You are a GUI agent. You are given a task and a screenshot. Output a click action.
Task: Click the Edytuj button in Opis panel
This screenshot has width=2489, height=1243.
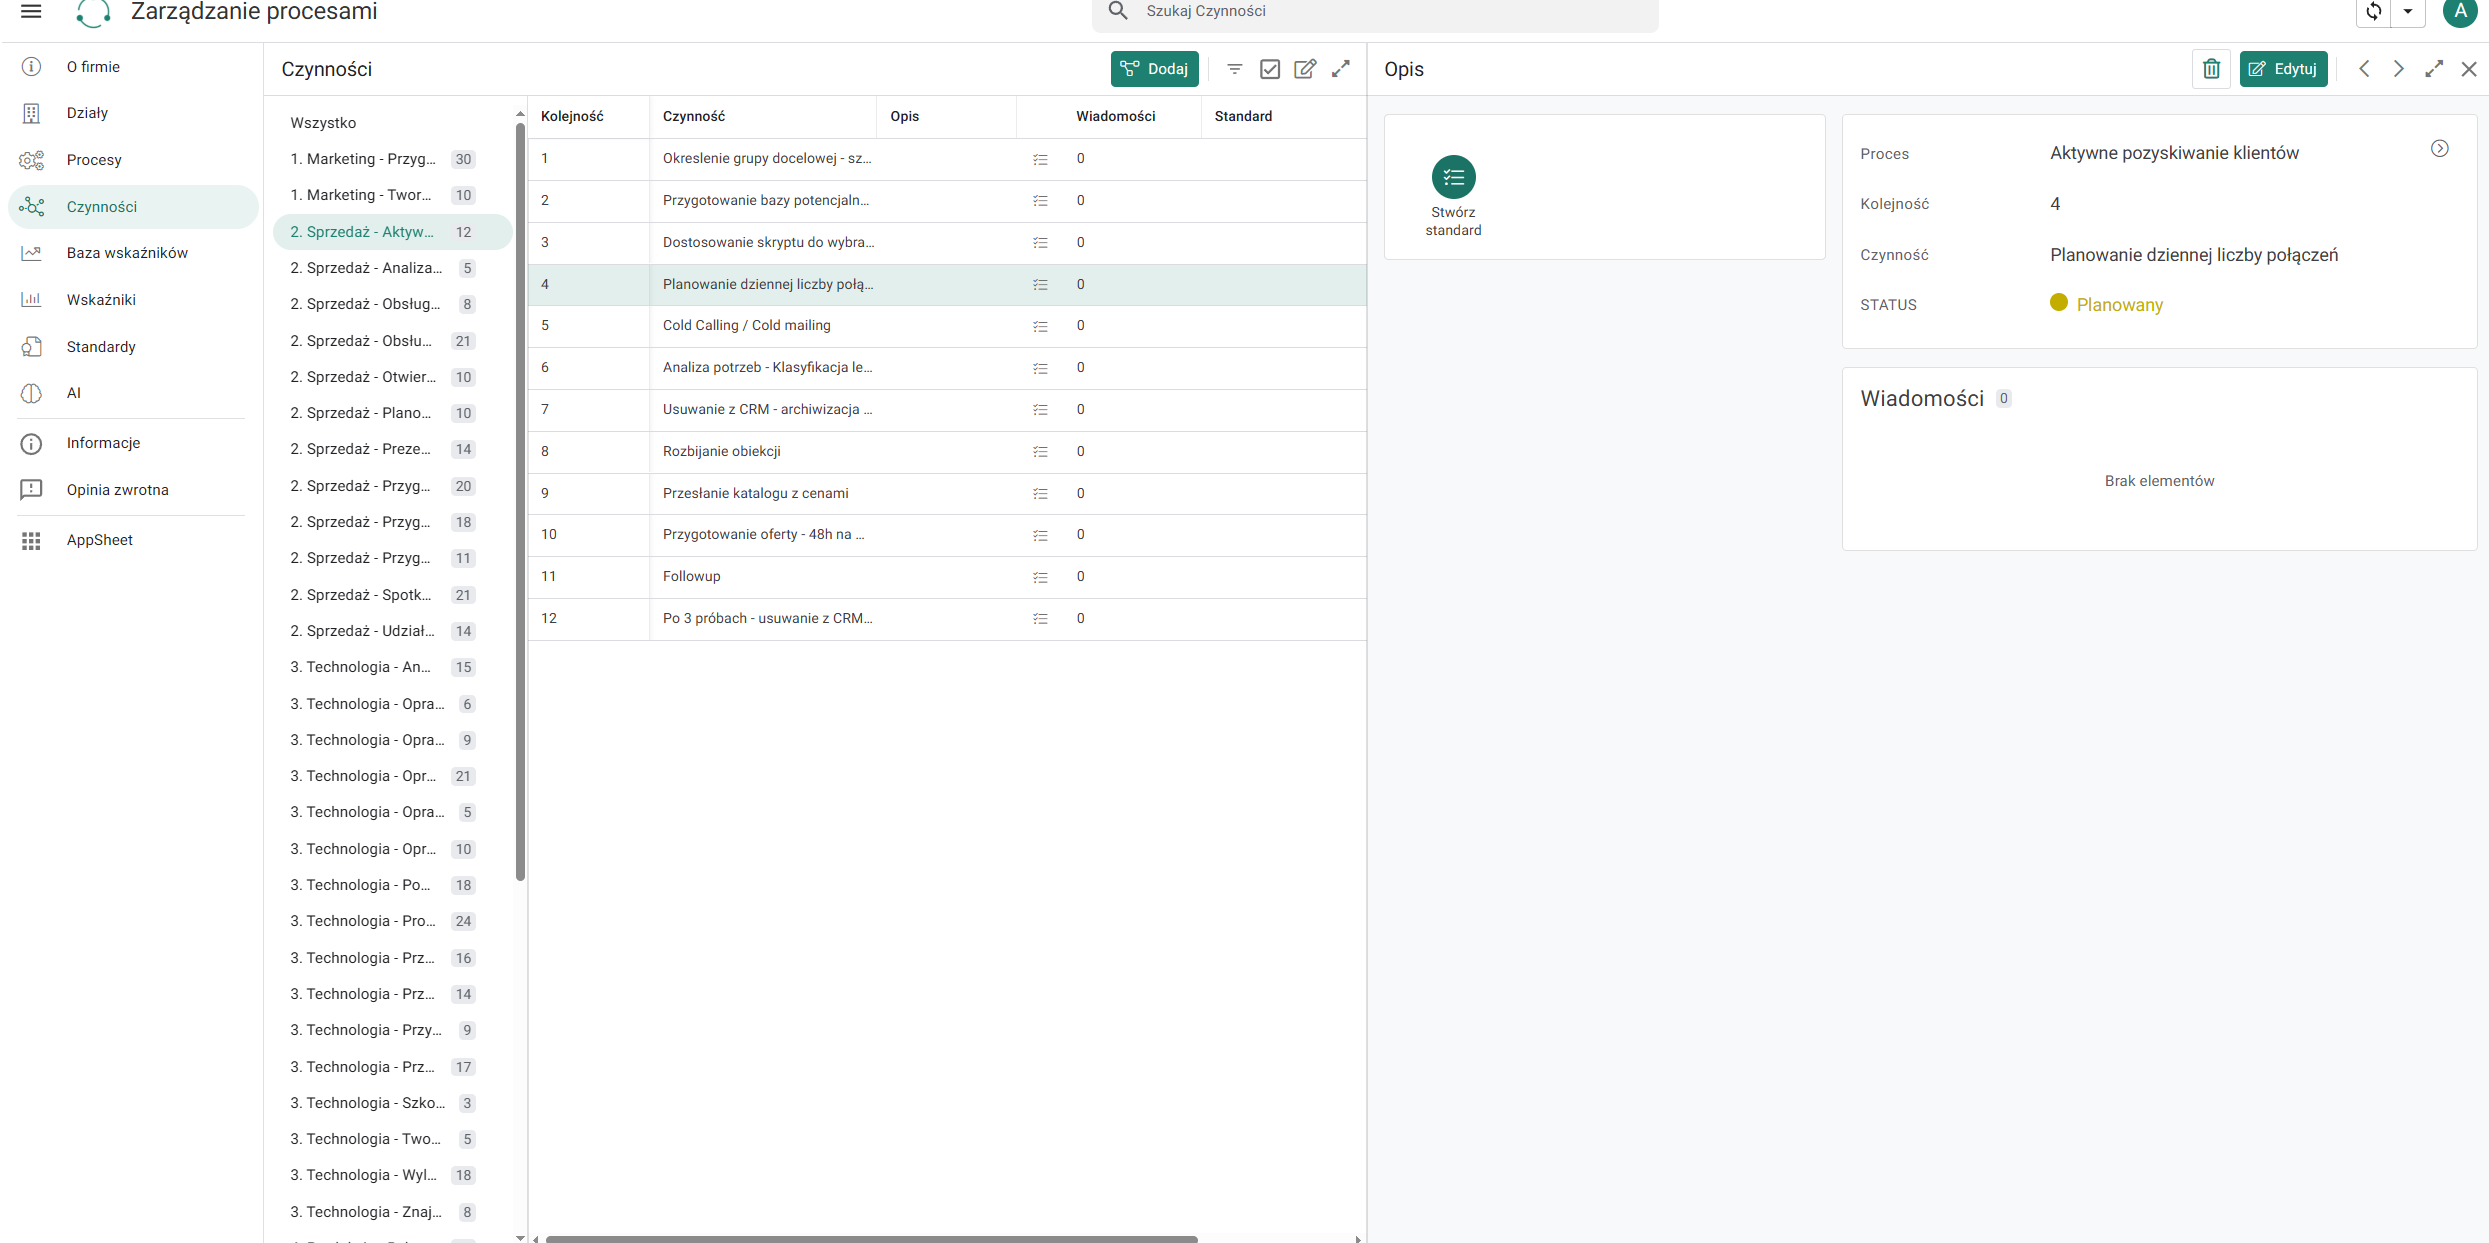point(2283,69)
